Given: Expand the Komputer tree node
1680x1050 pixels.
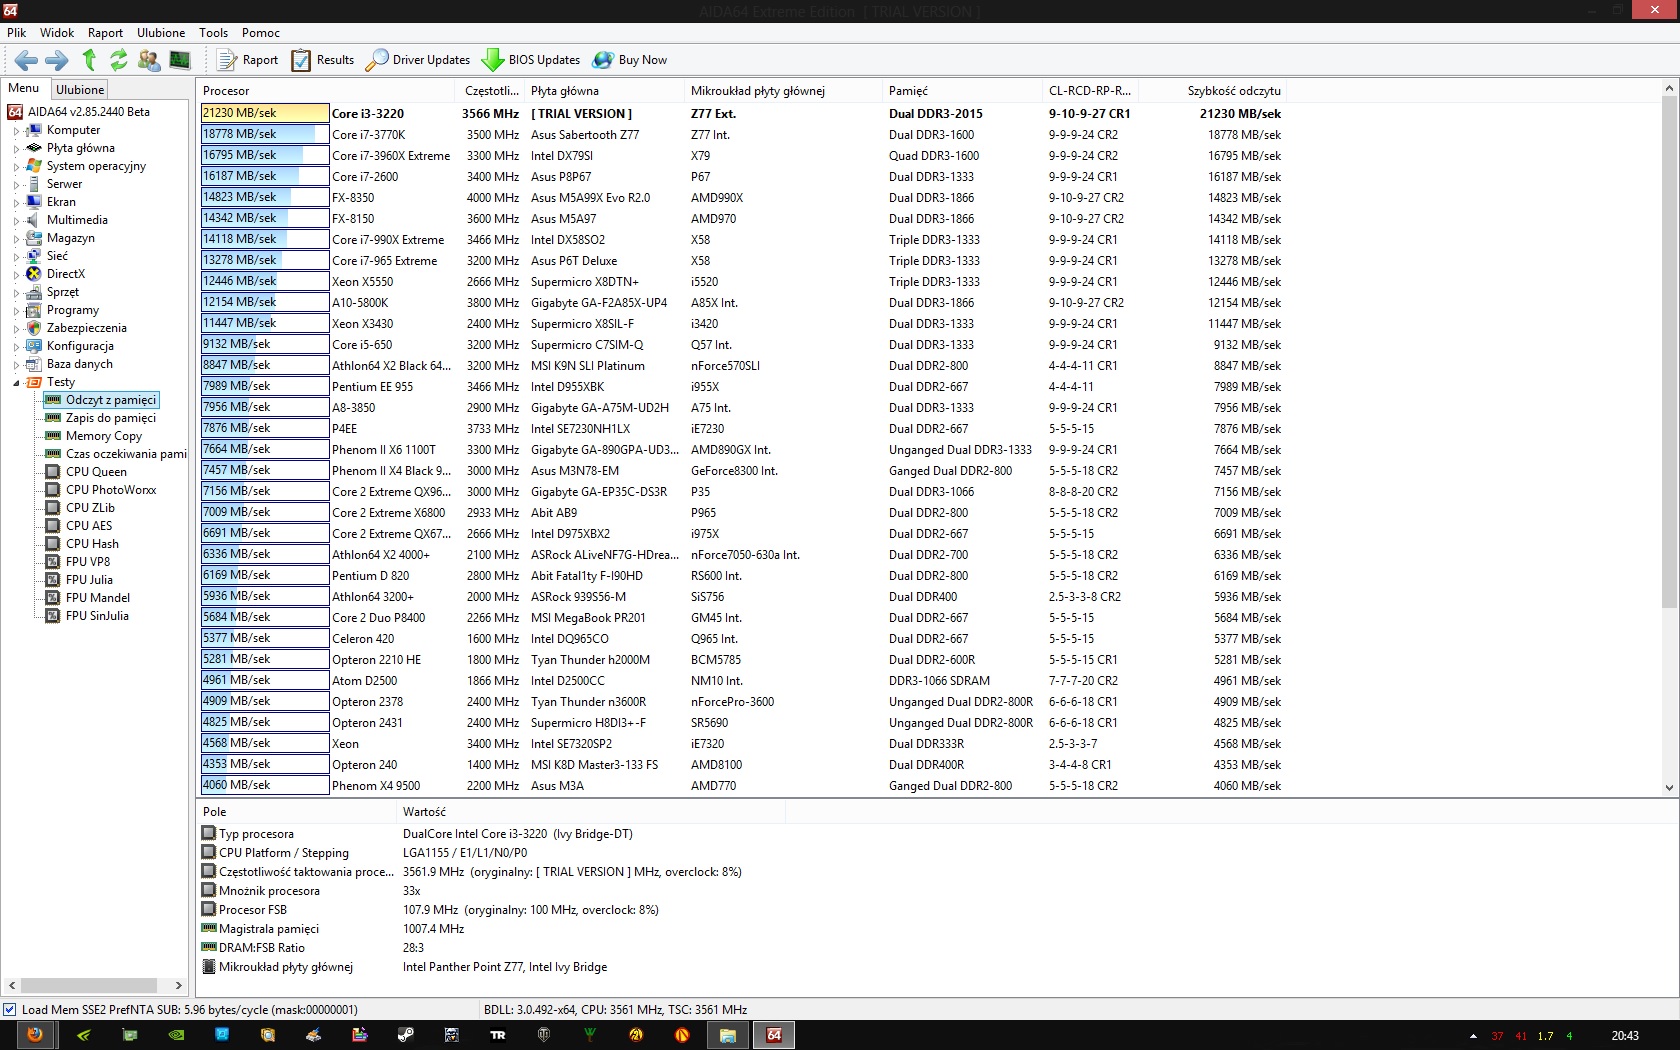Looking at the screenshot, I should (x=16, y=131).
